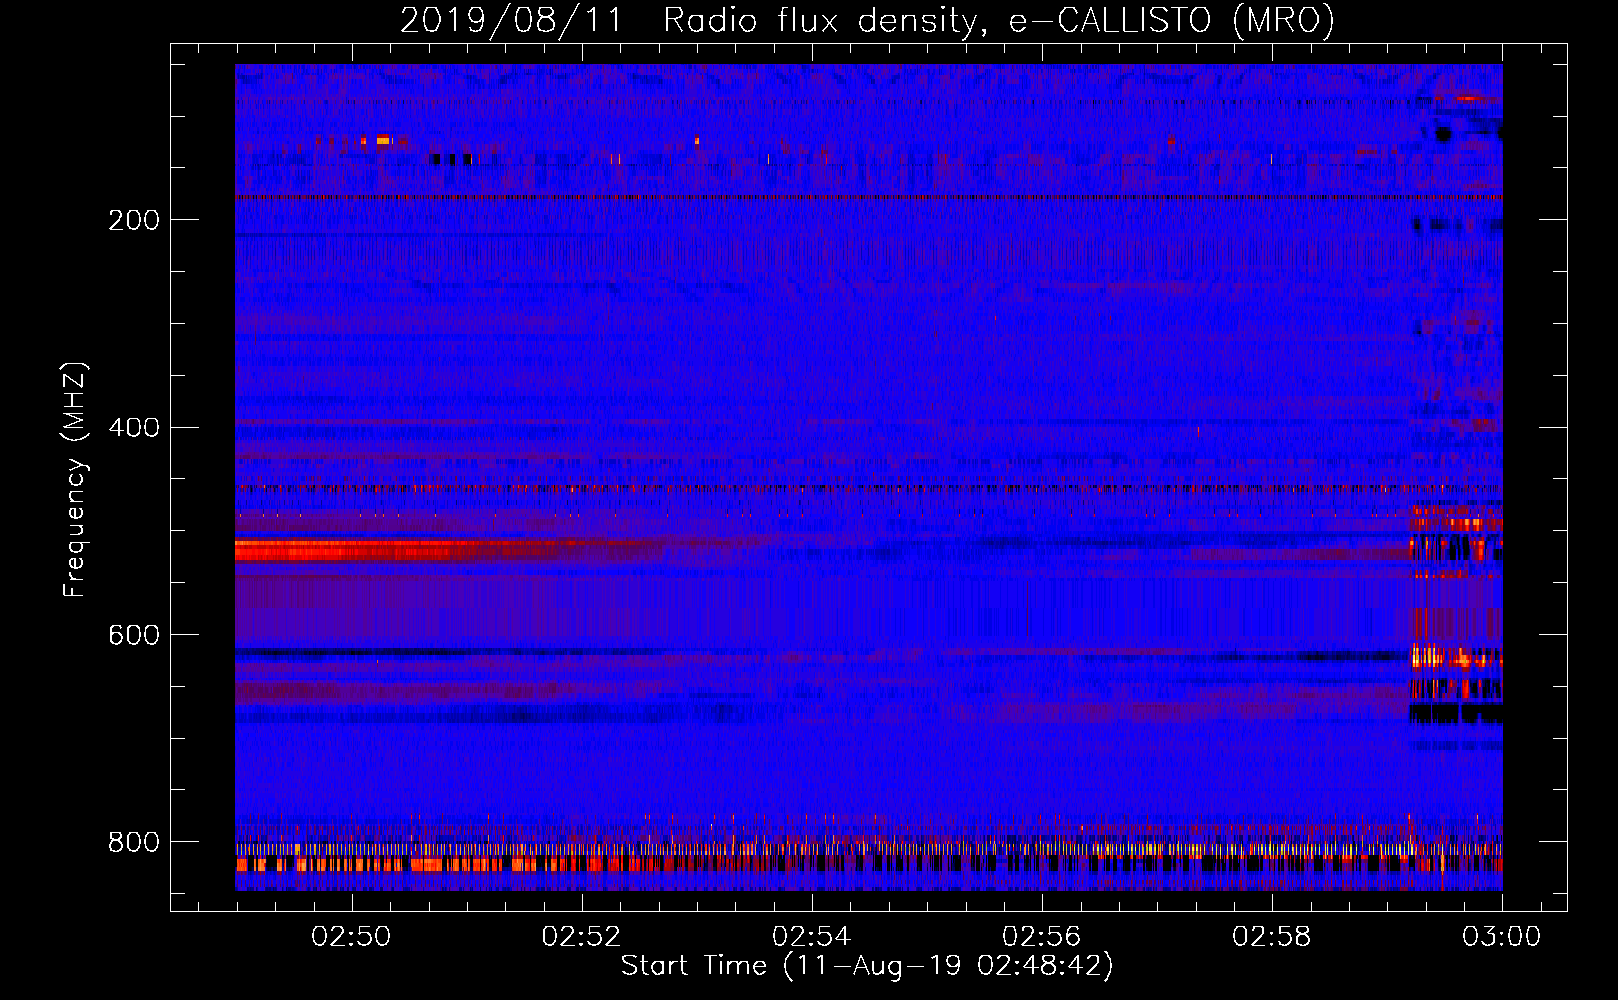1618x1000 pixels.
Task: Click the 400 frequency tick label
Action: point(134,428)
